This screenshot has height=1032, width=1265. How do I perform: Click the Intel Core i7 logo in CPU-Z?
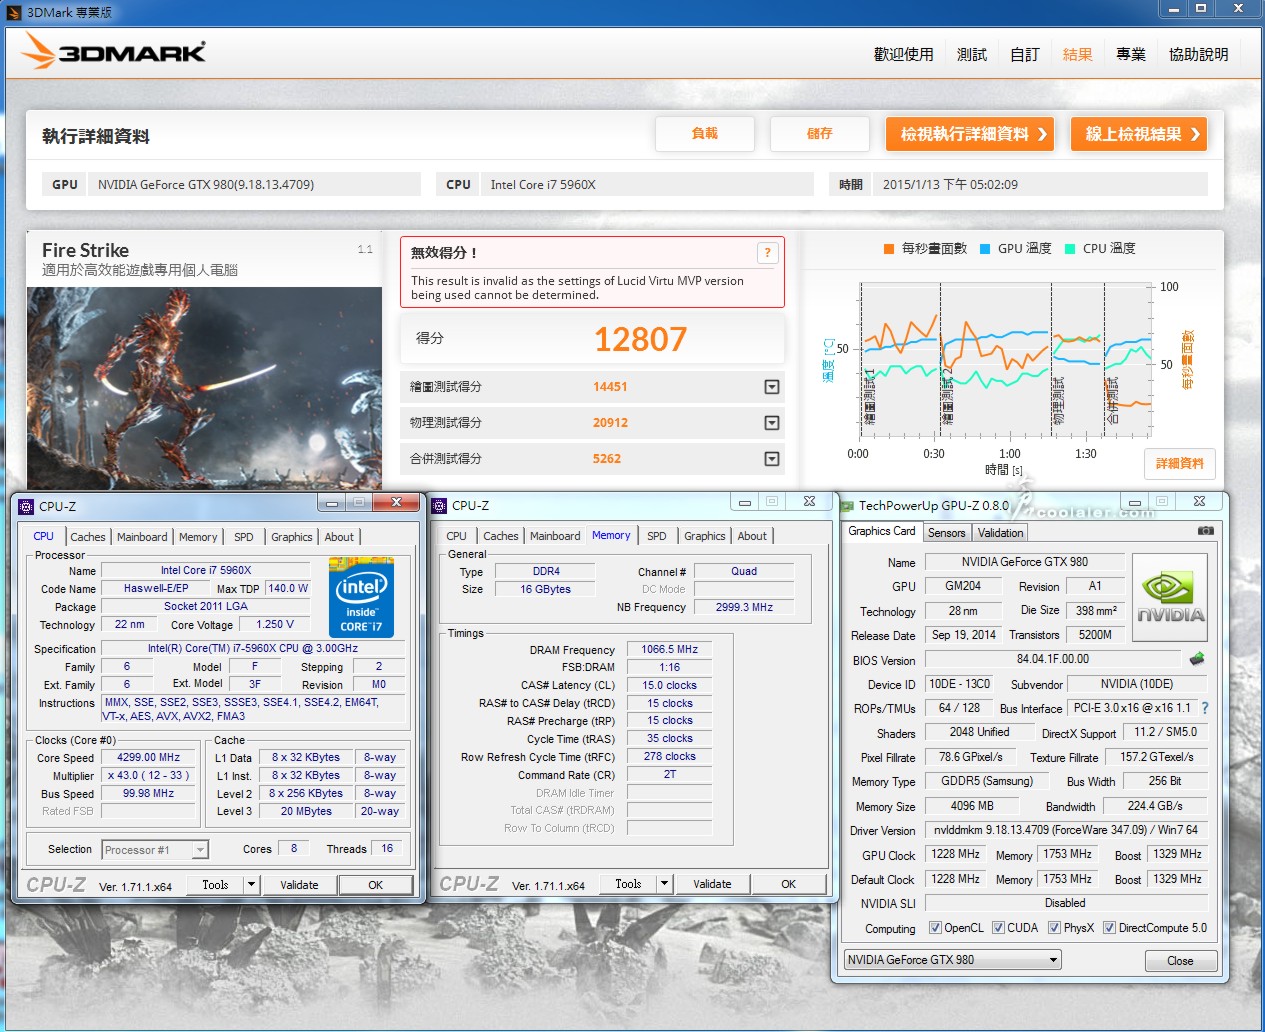tap(361, 598)
